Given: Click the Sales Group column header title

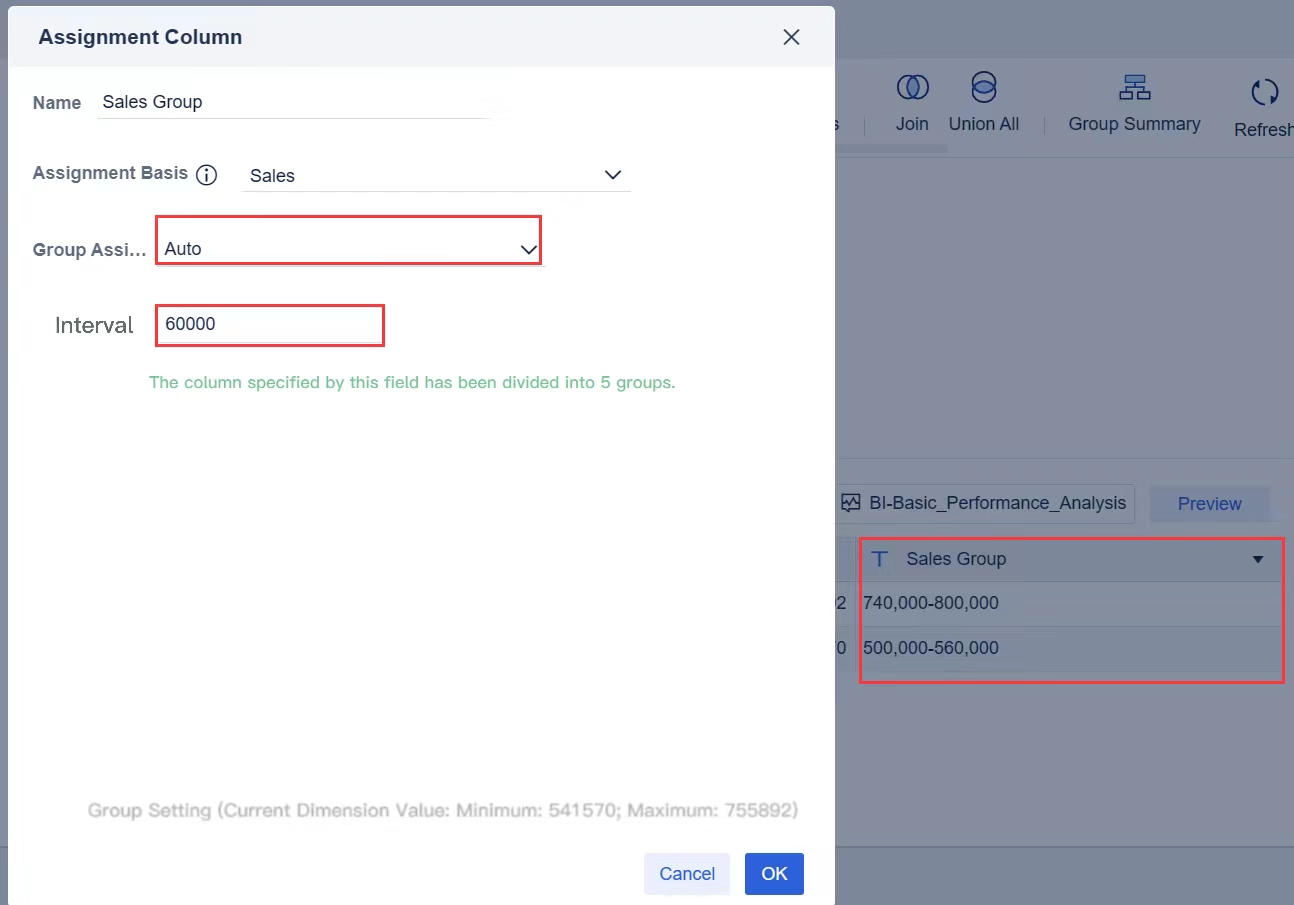Looking at the screenshot, I should point(956,559).
